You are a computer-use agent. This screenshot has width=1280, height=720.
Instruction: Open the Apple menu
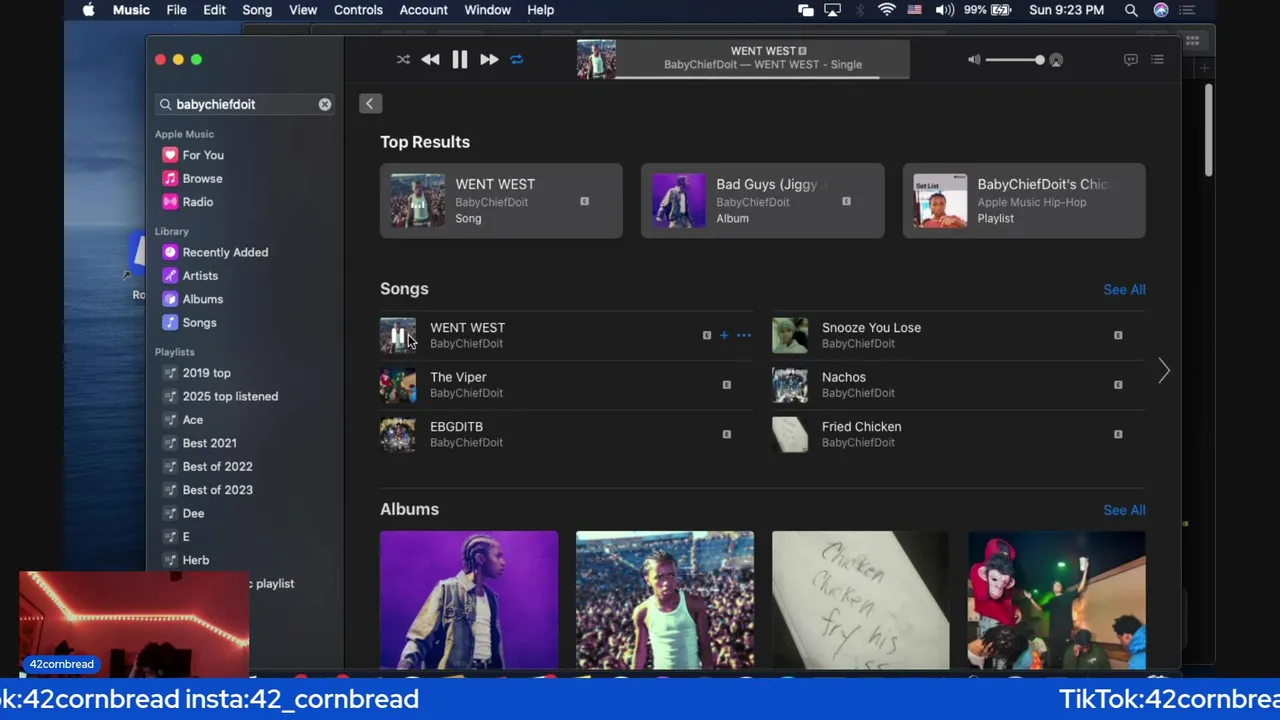[88, 10]
